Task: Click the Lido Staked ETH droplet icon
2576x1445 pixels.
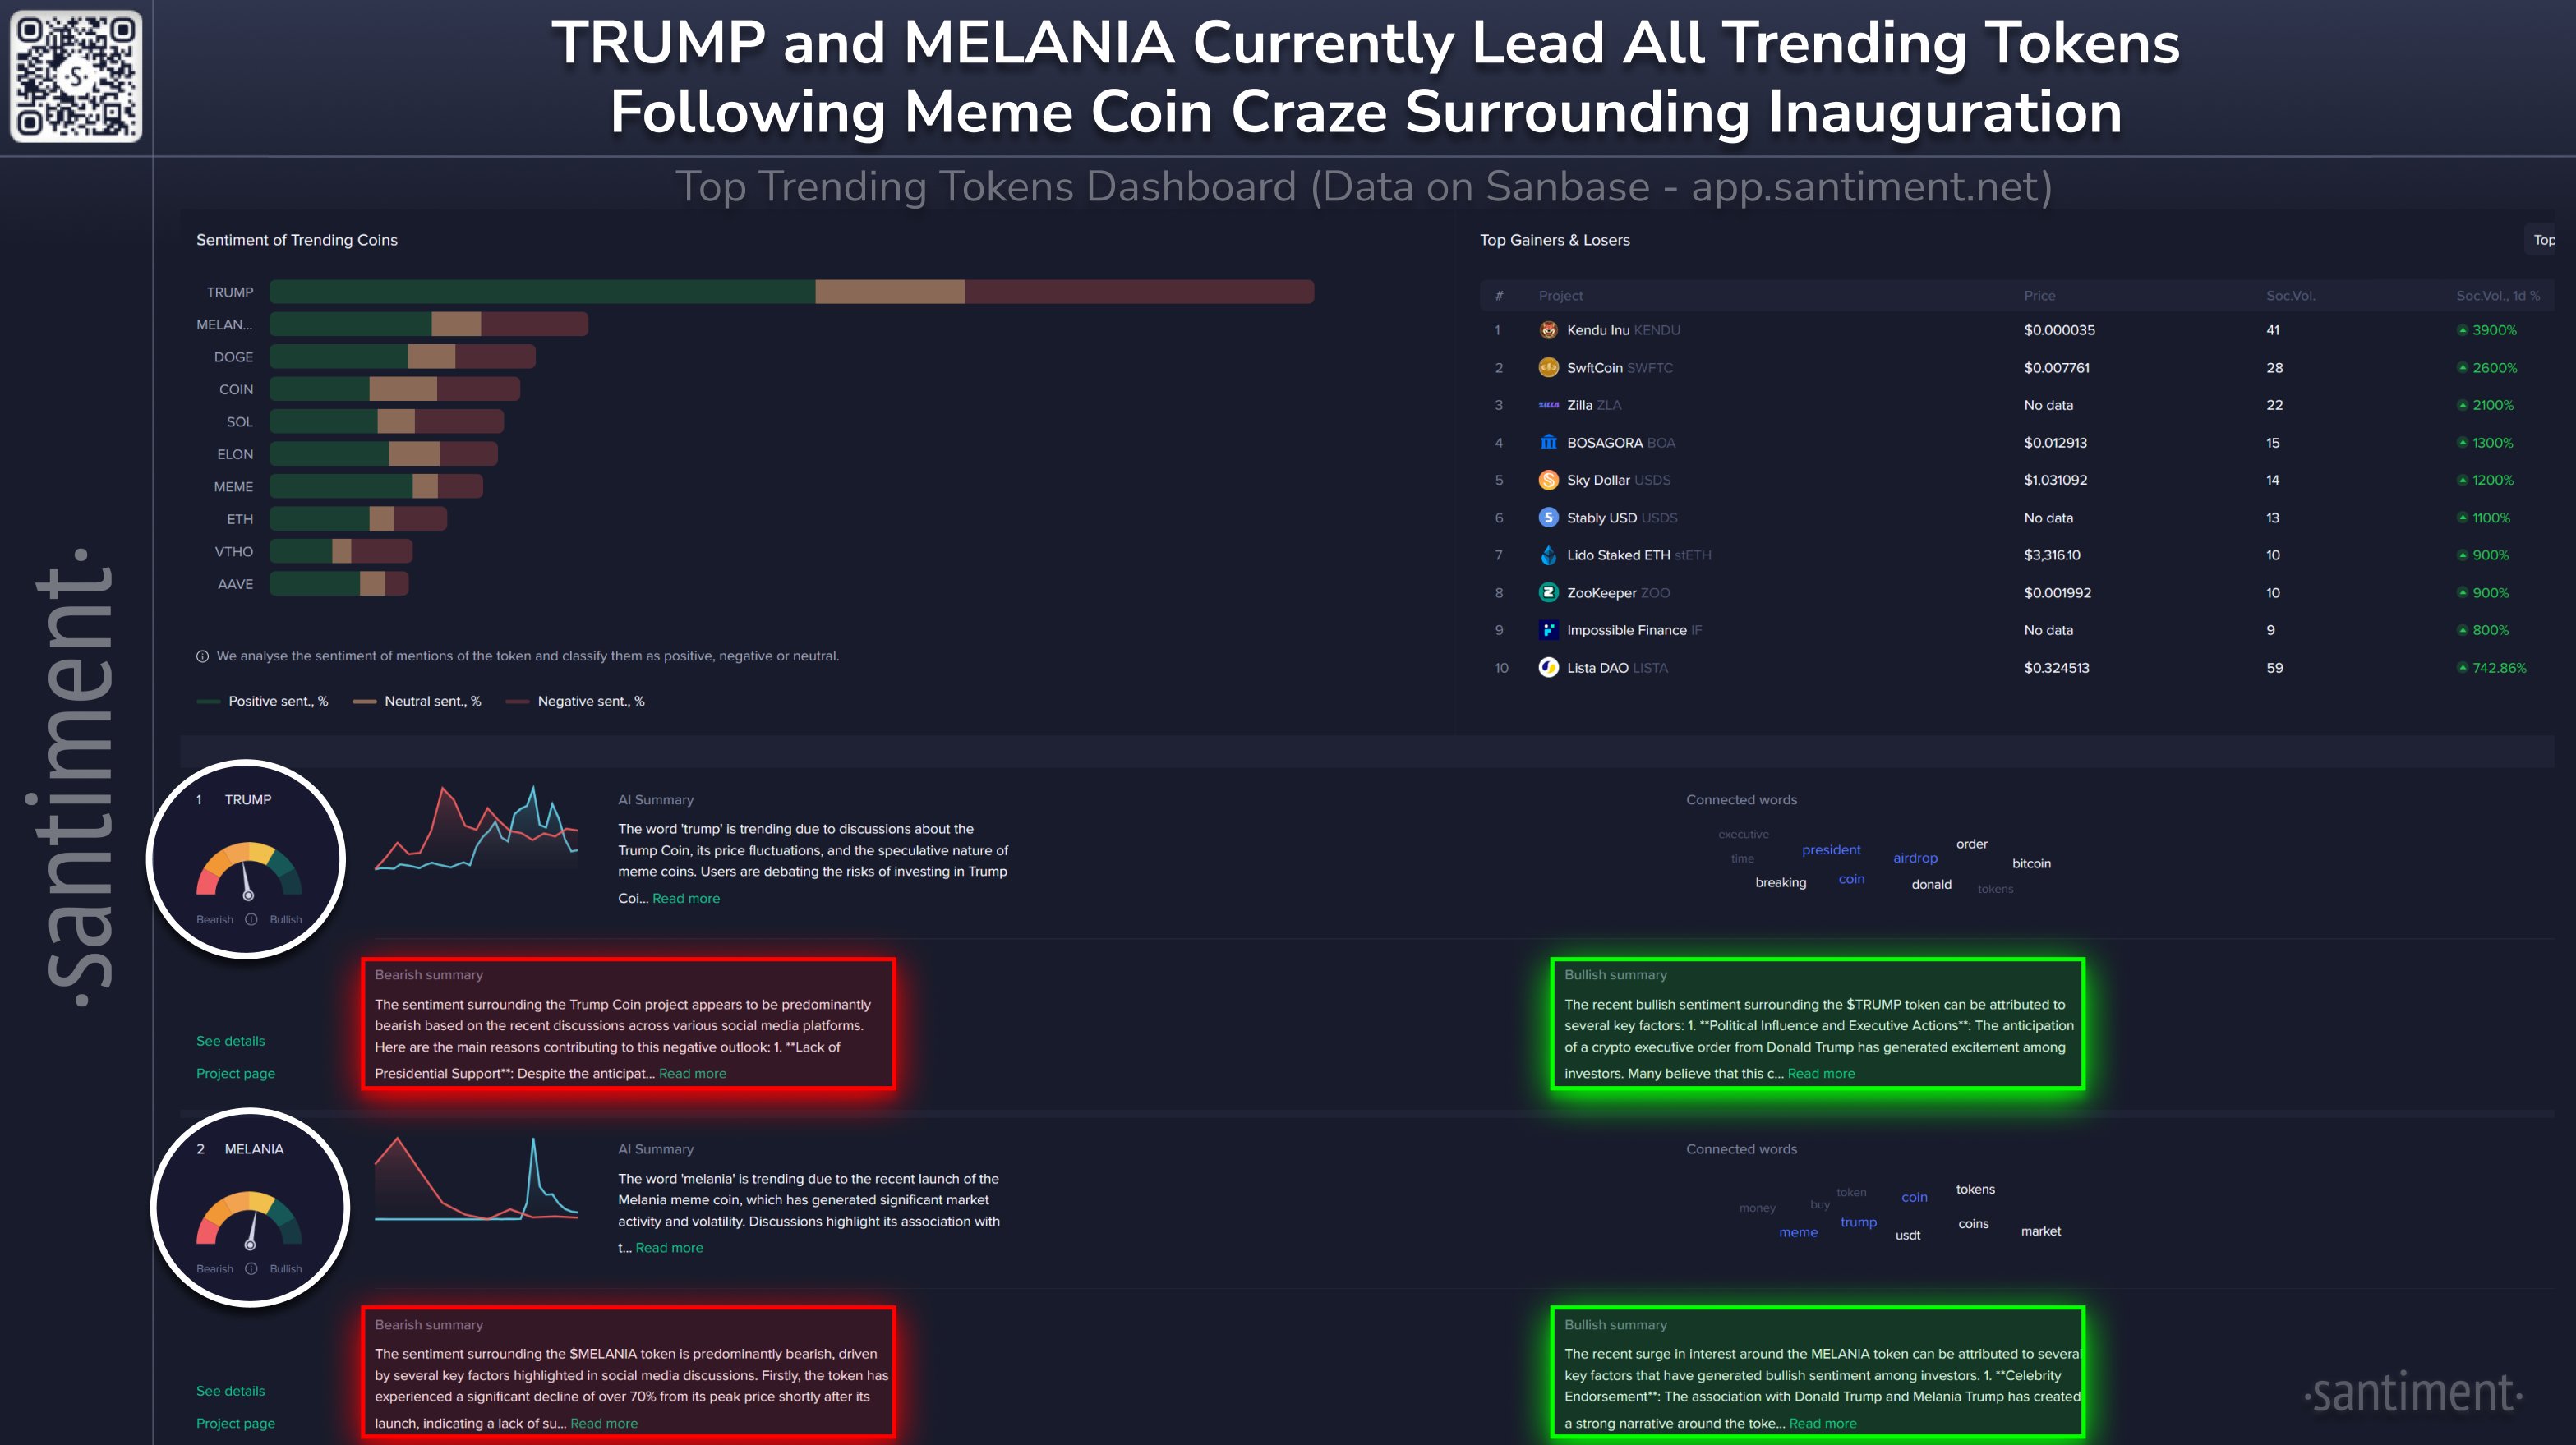Action: point(1548,555)
